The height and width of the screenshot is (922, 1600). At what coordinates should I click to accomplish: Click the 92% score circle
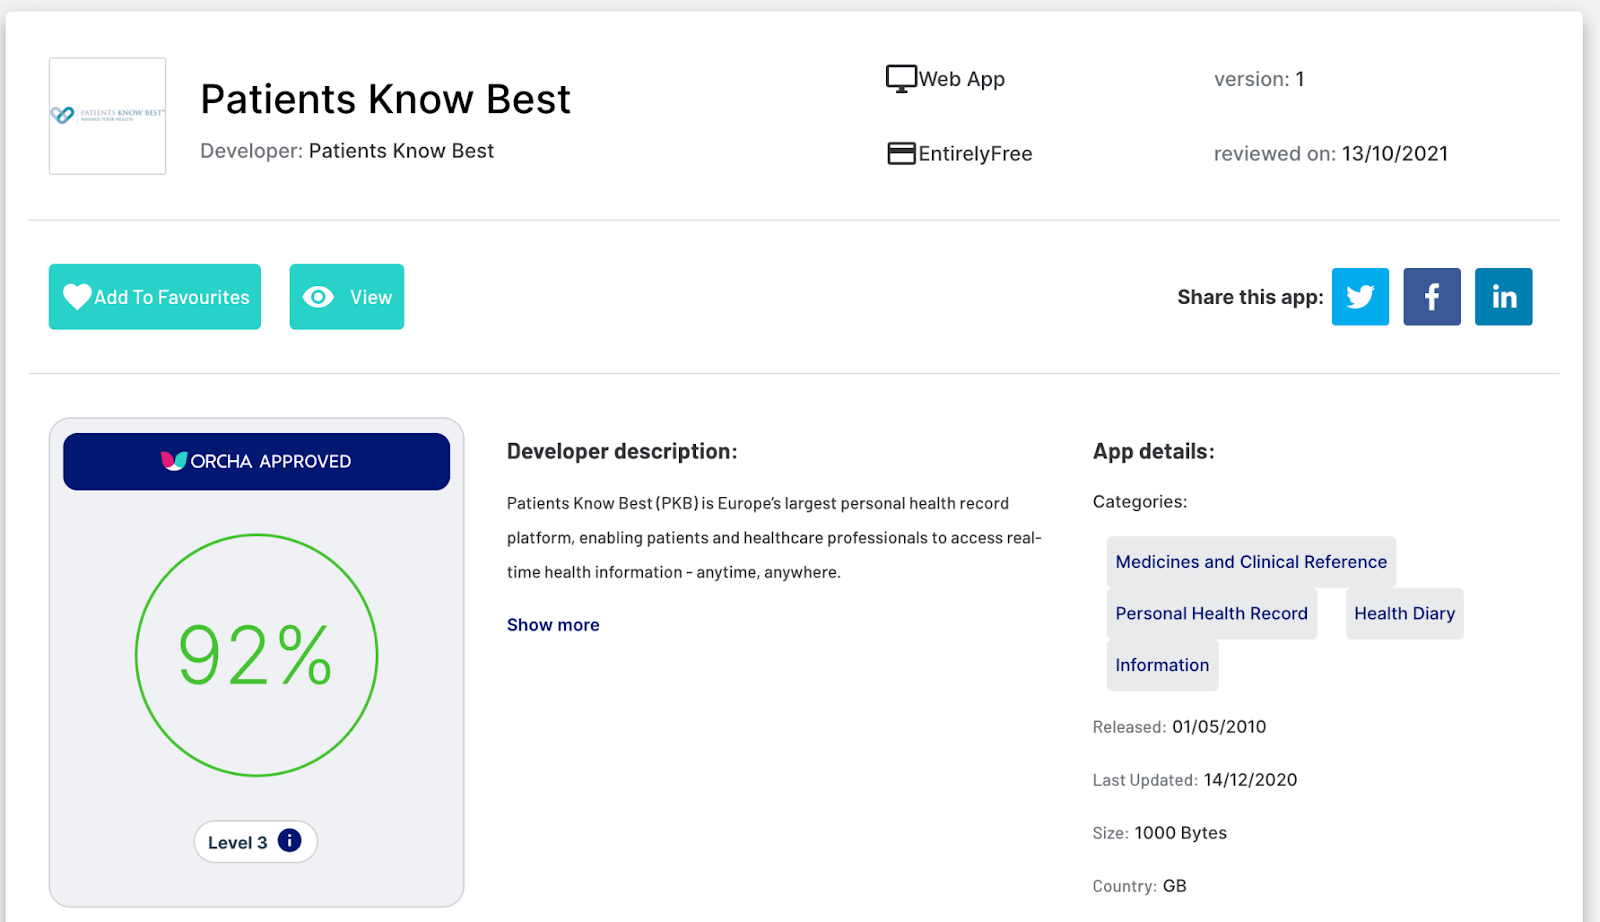(x=257, y=655)
